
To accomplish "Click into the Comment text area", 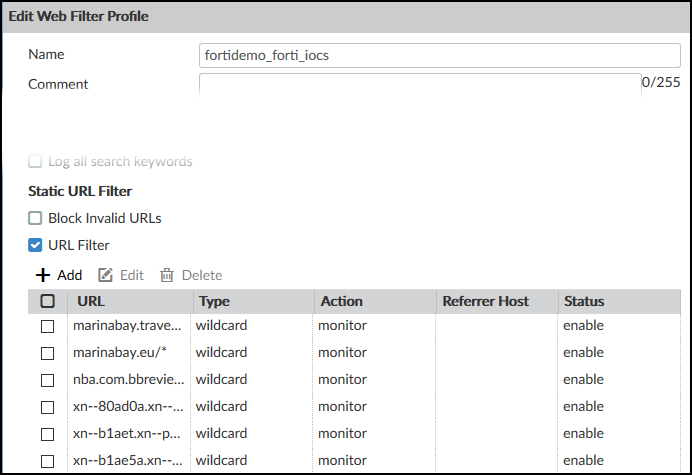I will point(420,85).
